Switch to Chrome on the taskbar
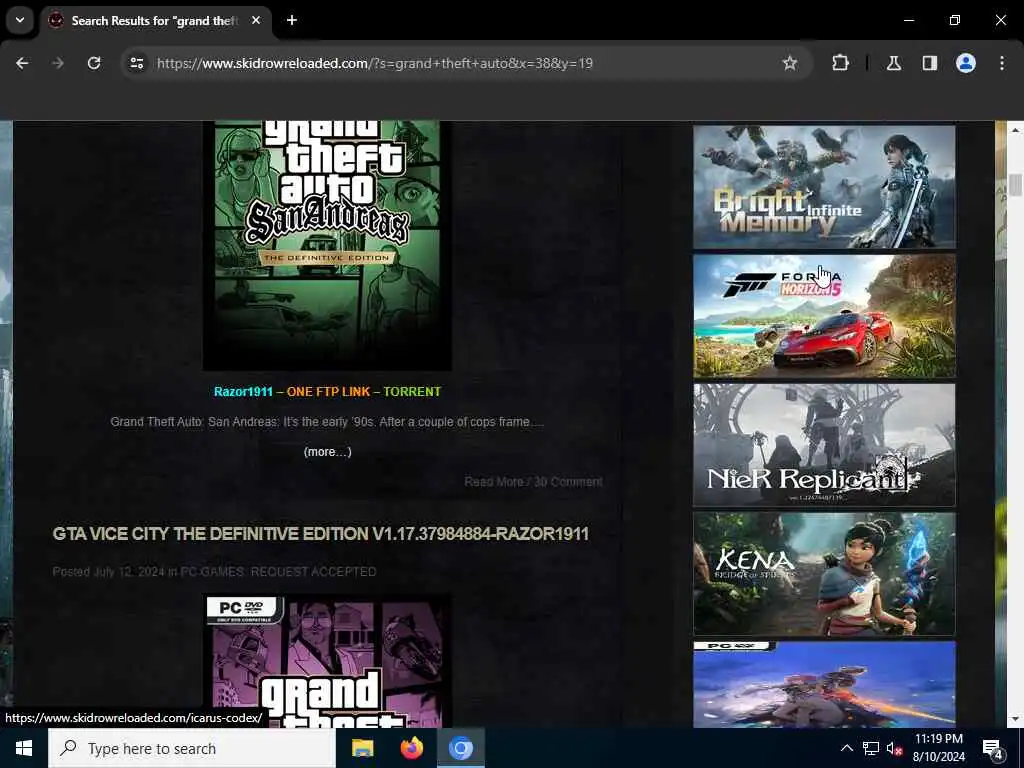Image resolution: width=1024 pixels, height=768 pixels. (460, 748)
